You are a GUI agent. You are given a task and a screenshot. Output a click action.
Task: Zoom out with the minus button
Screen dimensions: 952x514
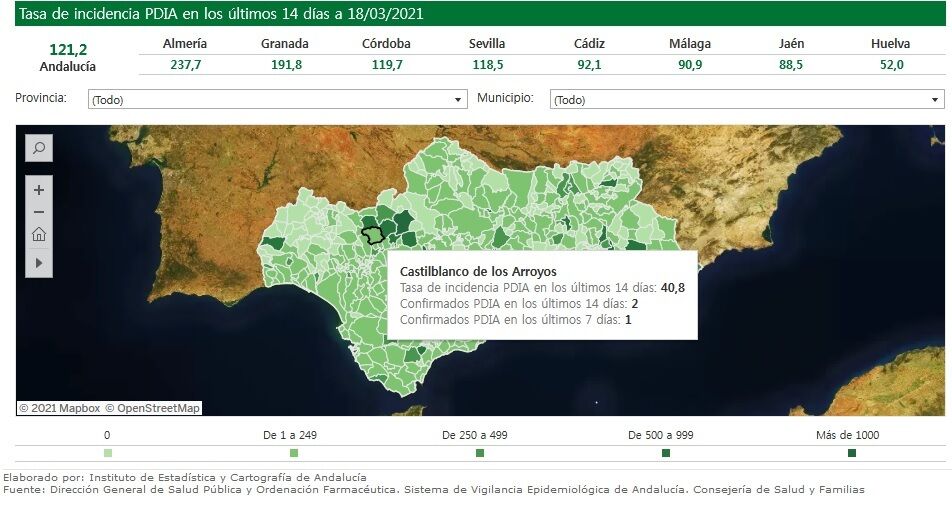39,212
